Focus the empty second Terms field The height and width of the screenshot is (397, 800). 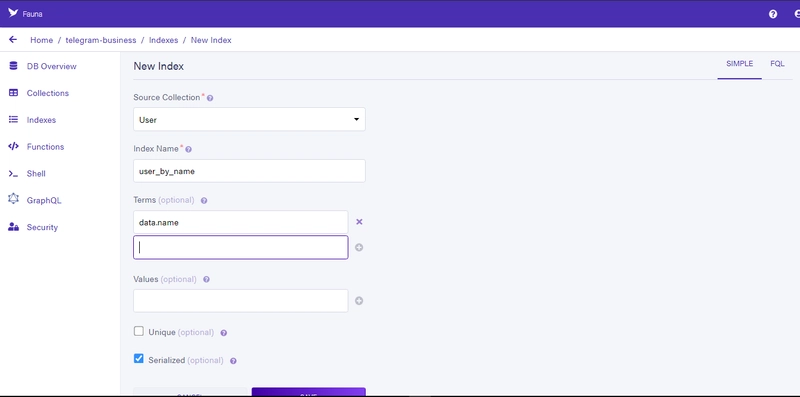pos(241,247)
